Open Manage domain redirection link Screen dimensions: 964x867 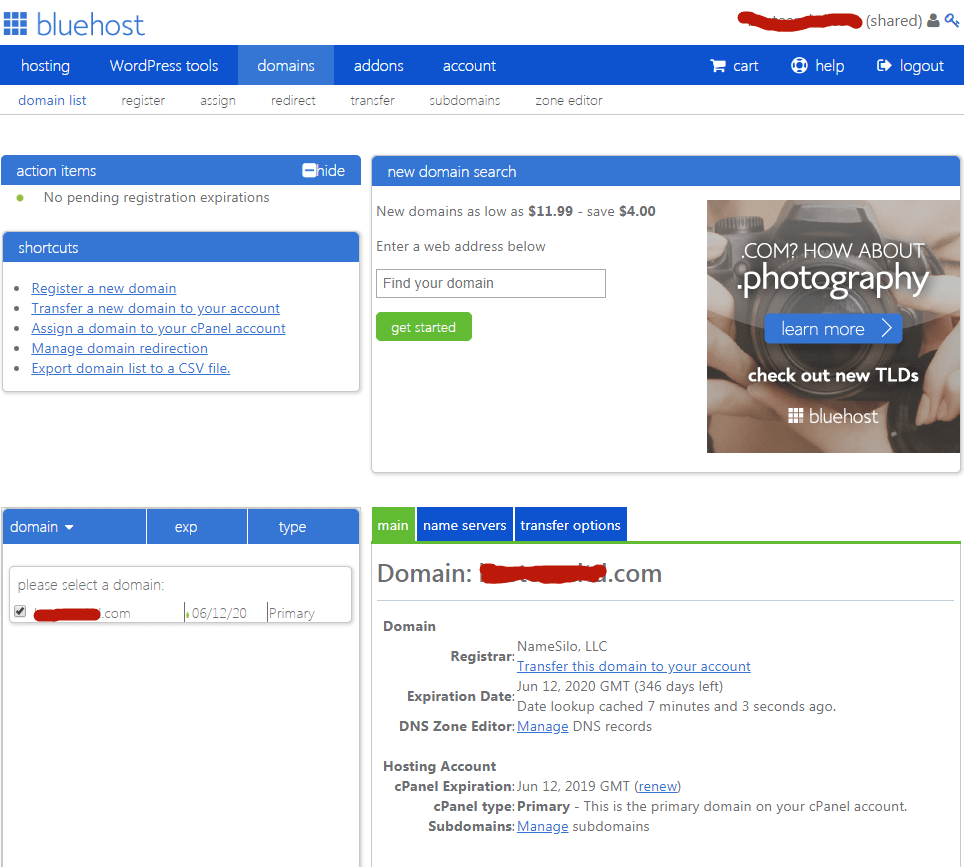120,348
